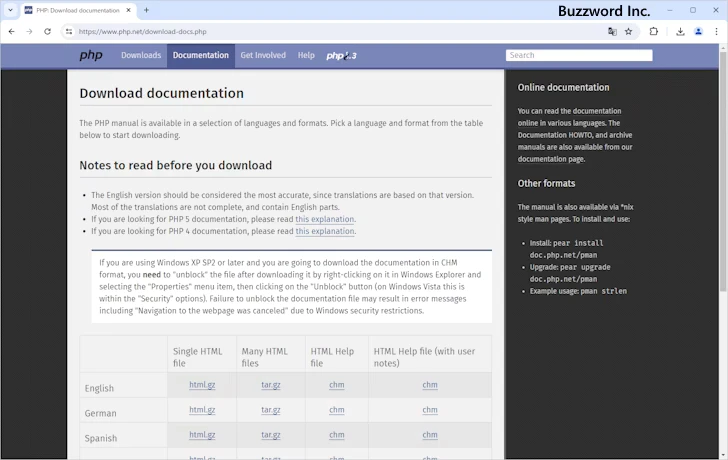Click the page vertical scrollbar thumb

pyautogui.click(x=723, y=172)
